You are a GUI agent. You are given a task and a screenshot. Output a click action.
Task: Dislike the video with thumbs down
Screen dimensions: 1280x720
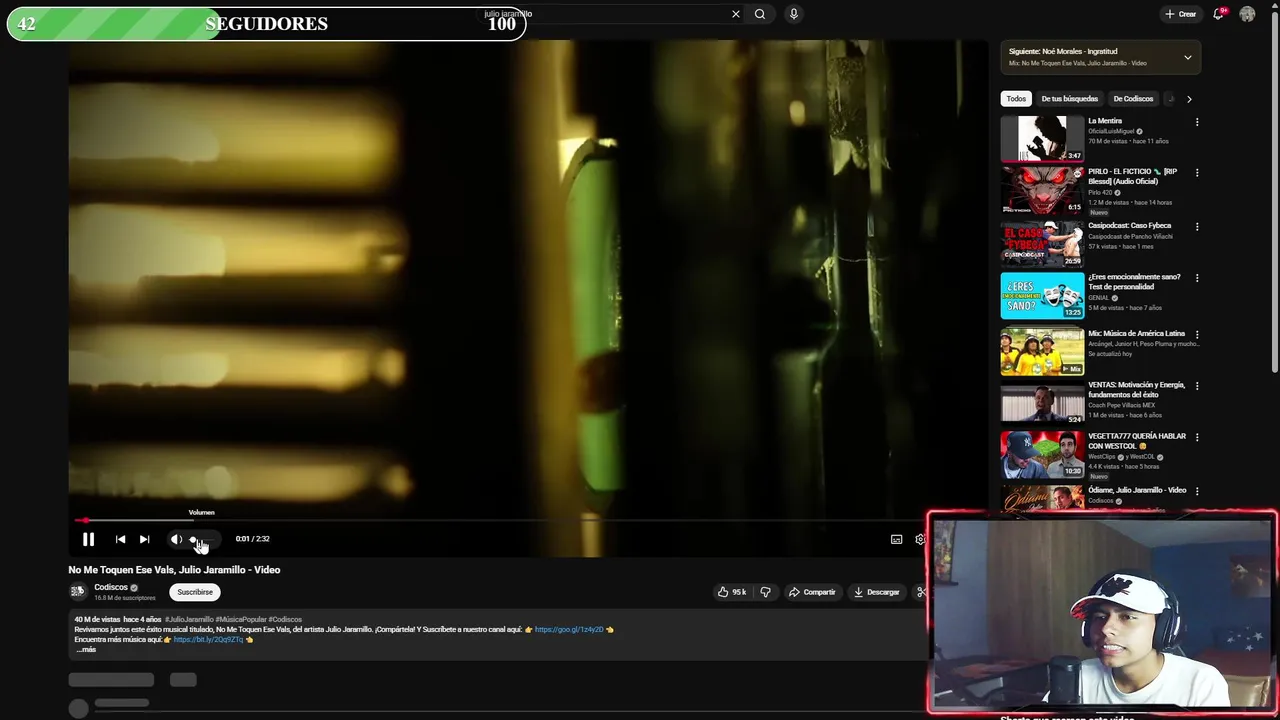765,592
